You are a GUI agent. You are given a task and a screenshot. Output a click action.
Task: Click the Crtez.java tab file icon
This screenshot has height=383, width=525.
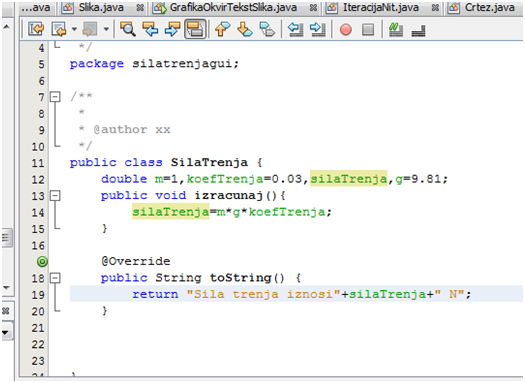coord(453,8)
